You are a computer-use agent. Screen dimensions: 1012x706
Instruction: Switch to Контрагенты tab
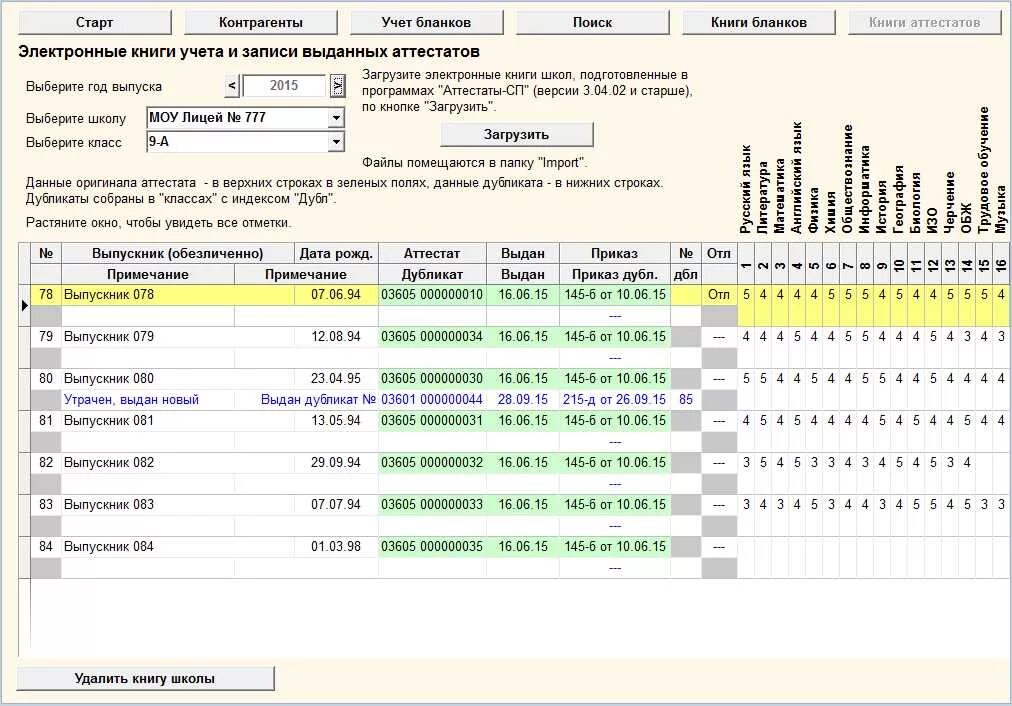[x=260, y=23]
